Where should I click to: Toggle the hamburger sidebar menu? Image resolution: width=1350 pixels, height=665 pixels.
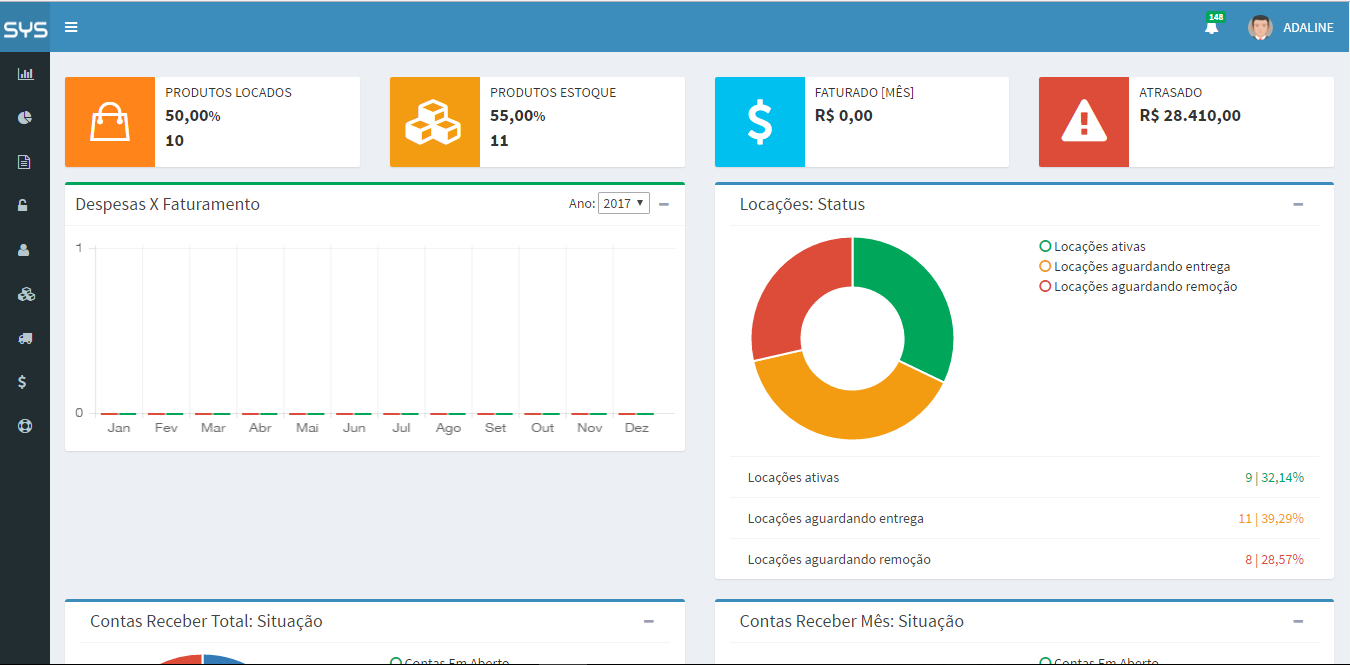coord(71,27)
